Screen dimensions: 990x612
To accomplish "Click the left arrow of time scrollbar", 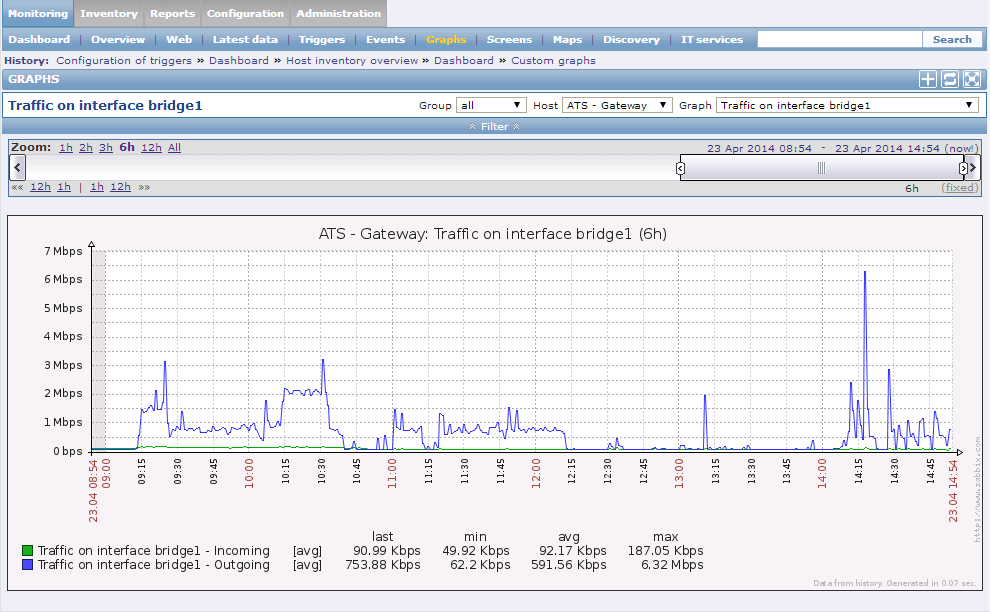I will point(17,168).
